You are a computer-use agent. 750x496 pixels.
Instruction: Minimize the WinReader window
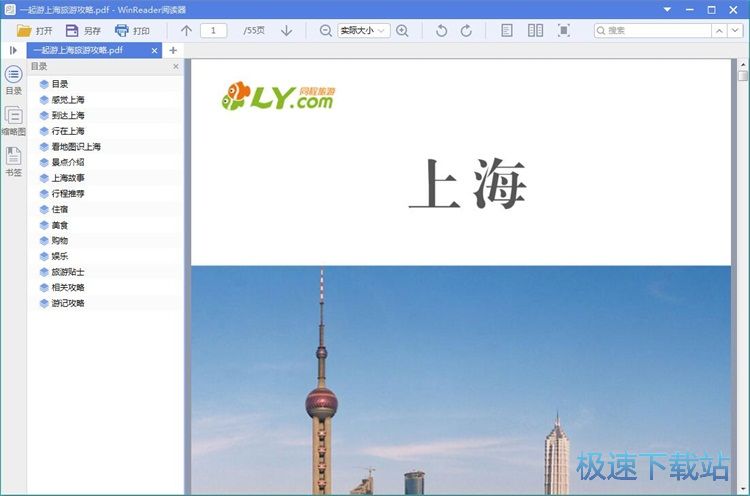689,10
